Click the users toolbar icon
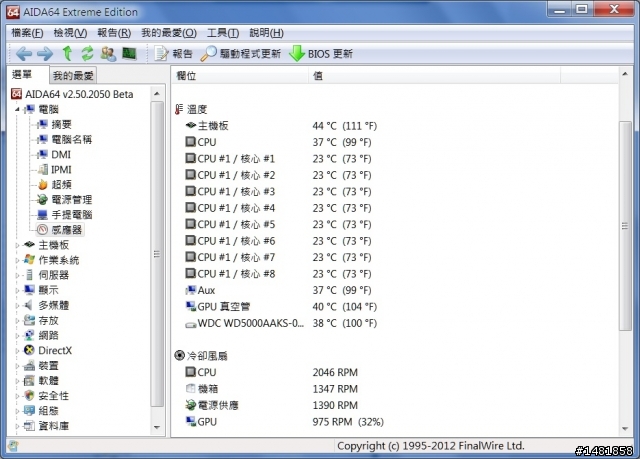The width and height of the screenshot is (640, 459). coord(109,53)
